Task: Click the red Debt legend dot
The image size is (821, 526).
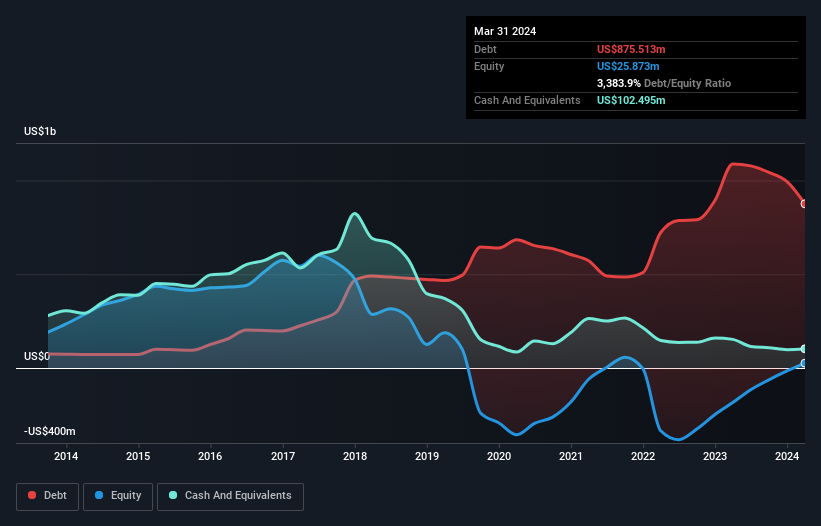Action: click(32, 495)
